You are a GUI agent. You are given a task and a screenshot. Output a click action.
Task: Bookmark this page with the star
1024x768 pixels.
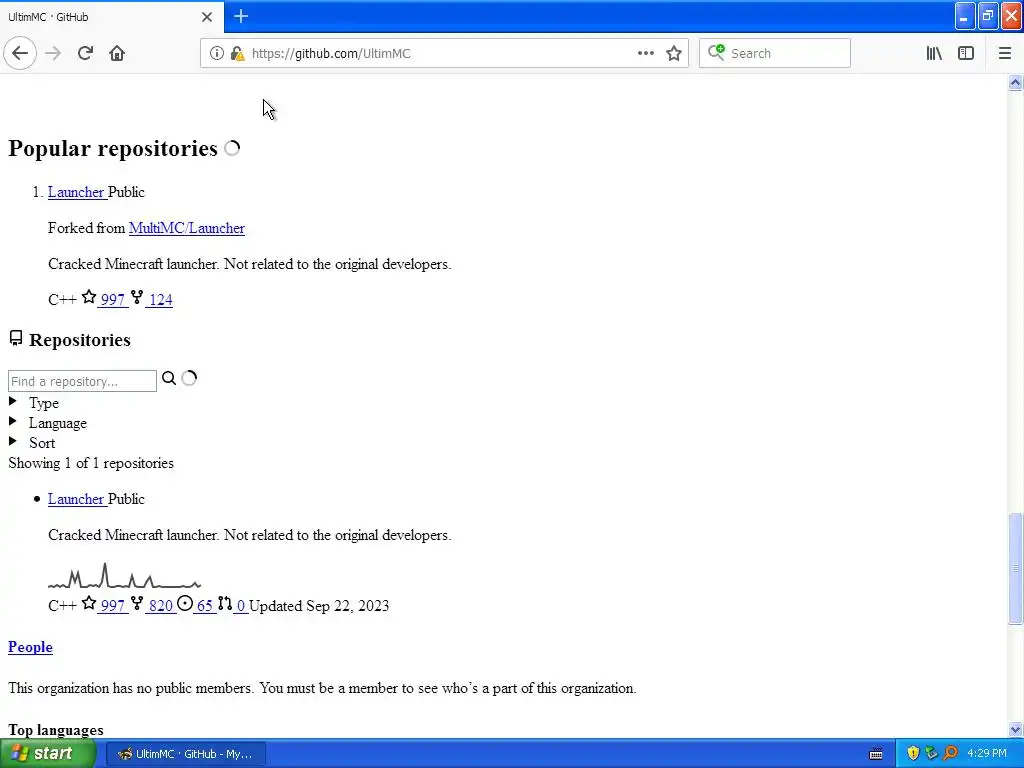(x=674, y=53)
